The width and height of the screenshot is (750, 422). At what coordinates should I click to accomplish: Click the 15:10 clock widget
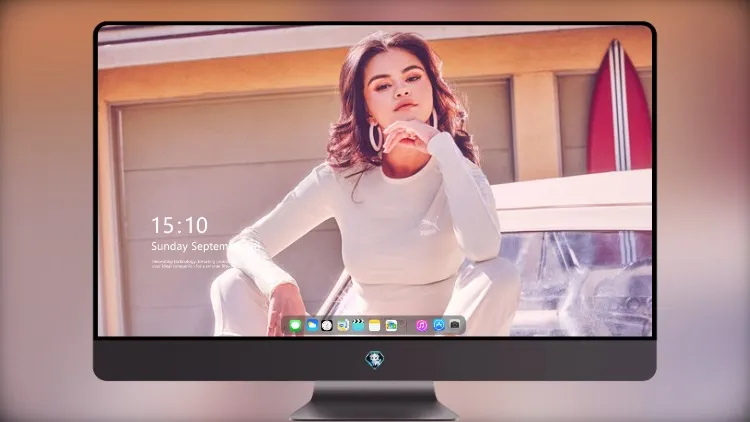179,225
